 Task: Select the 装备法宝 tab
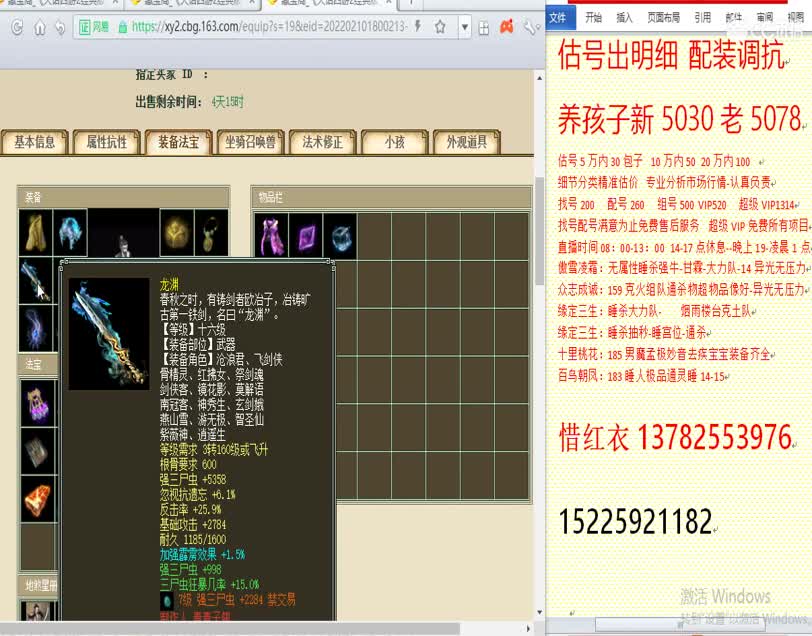179,142
